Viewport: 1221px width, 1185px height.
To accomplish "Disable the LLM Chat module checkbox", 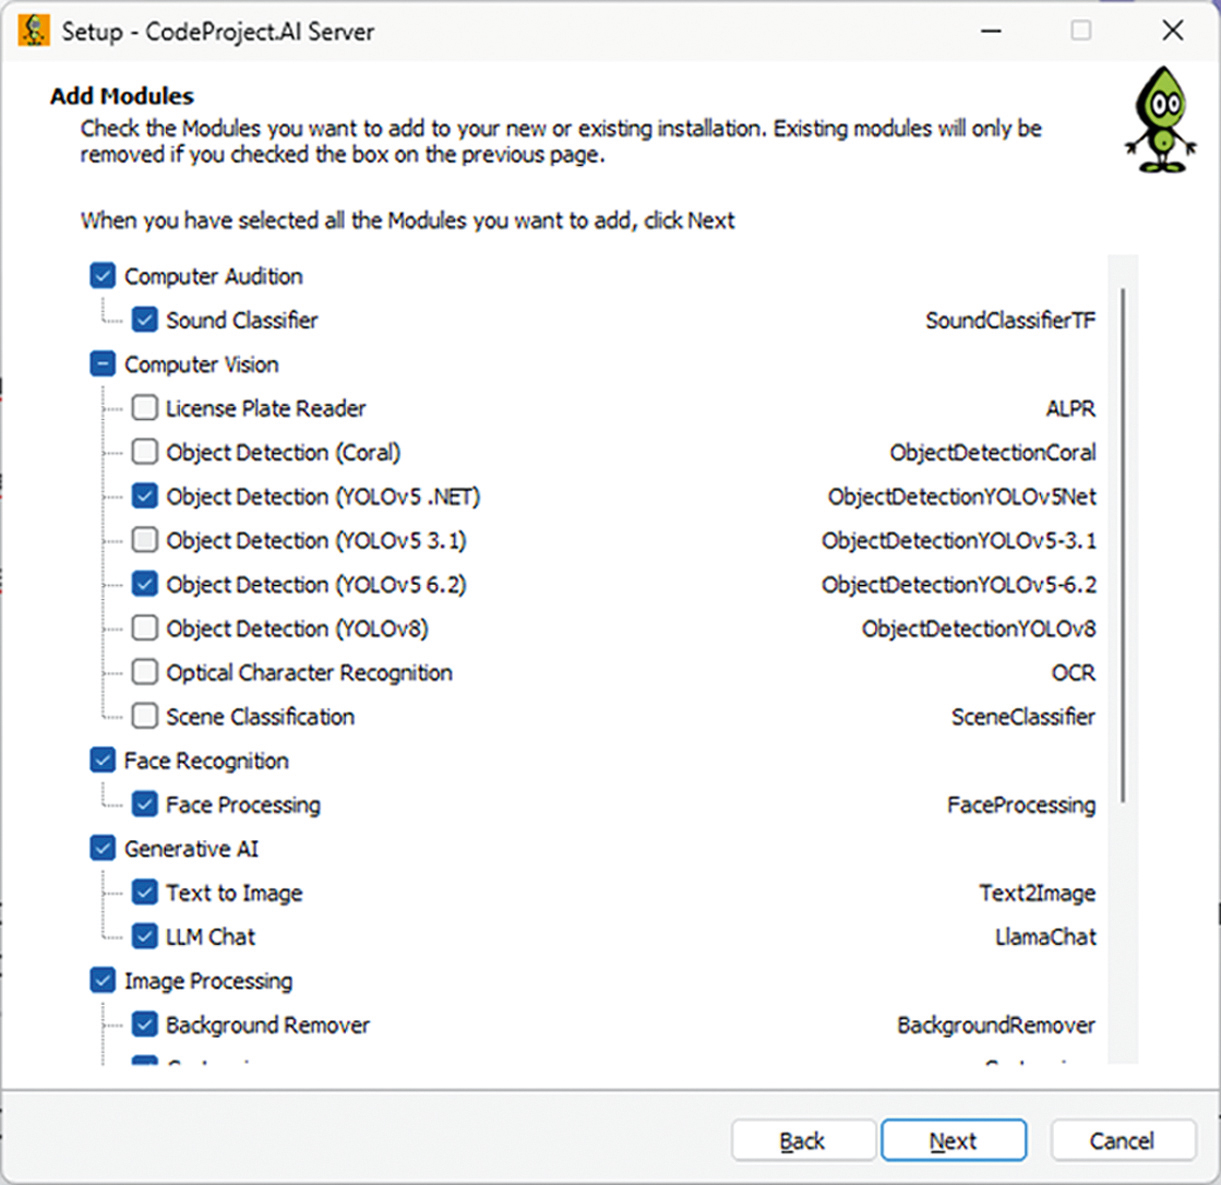I will [145, 936].
